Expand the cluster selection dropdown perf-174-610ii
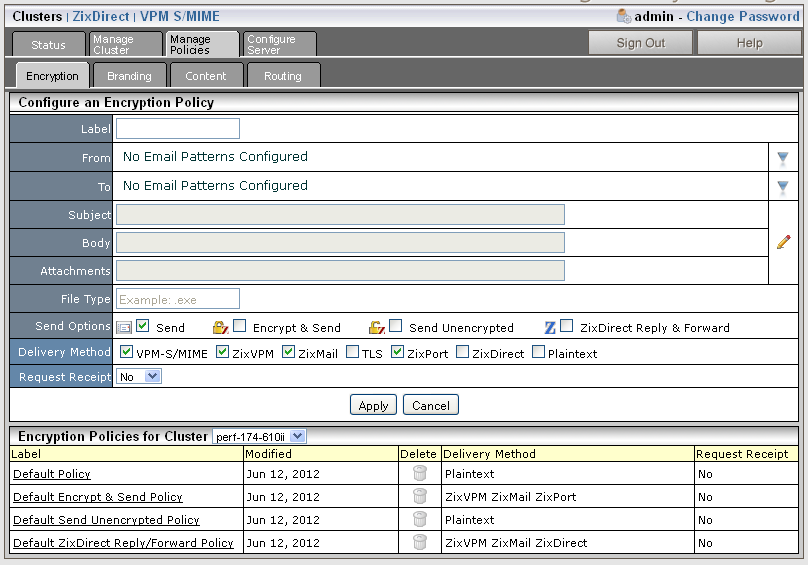 point(260,436)
